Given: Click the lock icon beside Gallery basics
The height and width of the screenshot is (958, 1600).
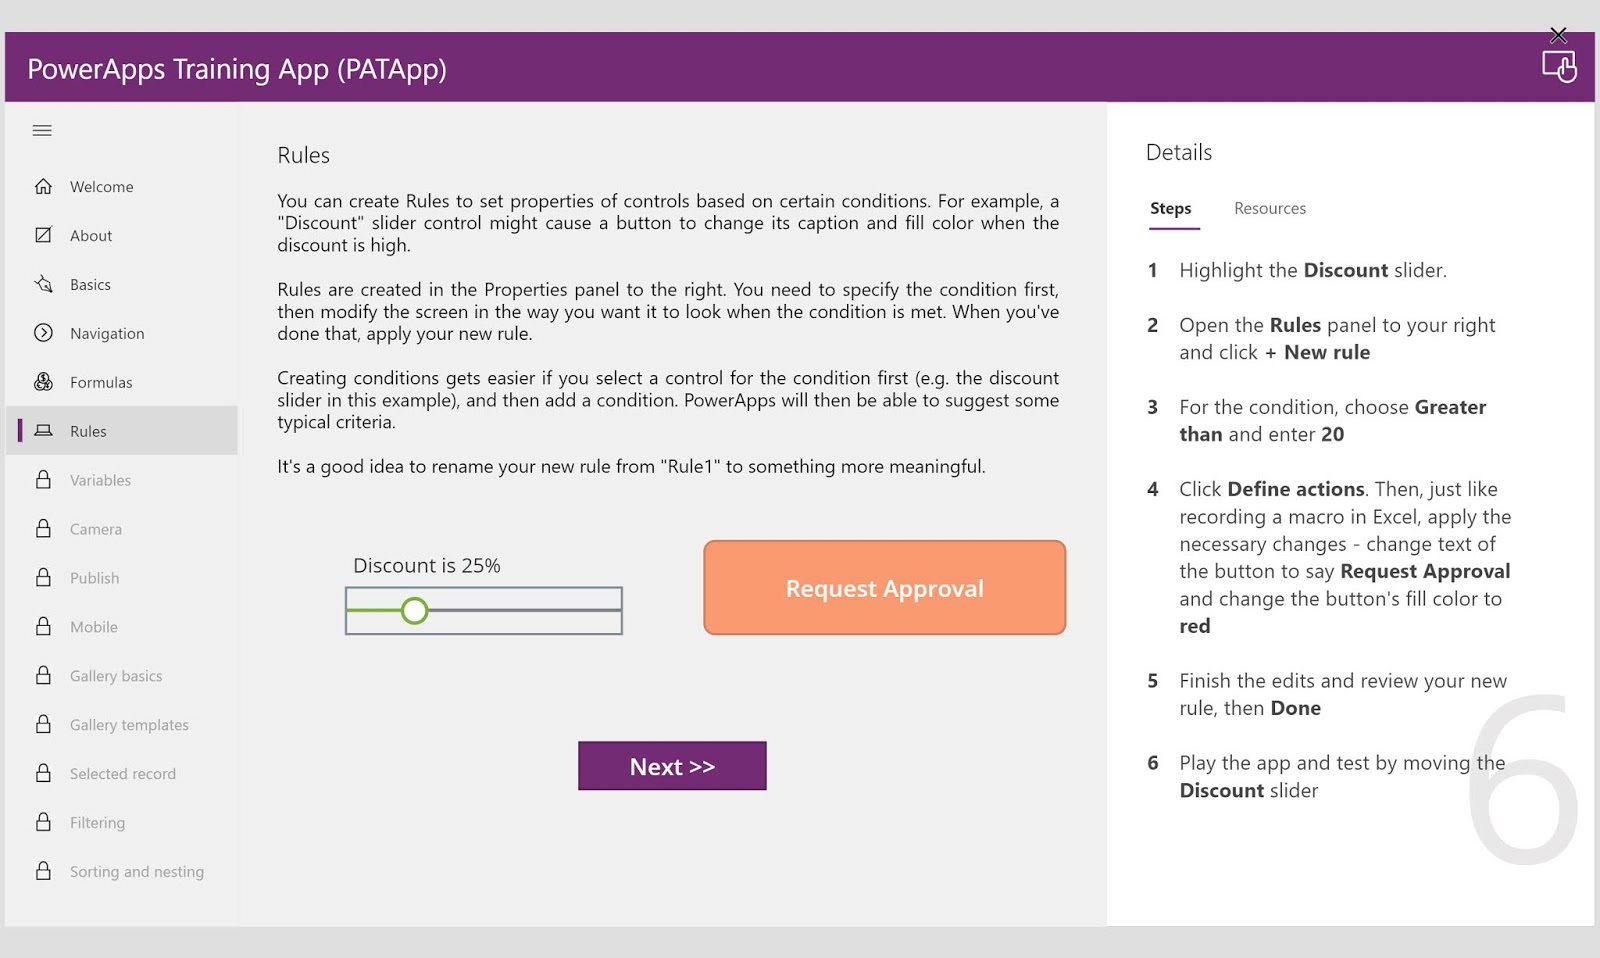Looking at the screenshot, I should point(43,676).
